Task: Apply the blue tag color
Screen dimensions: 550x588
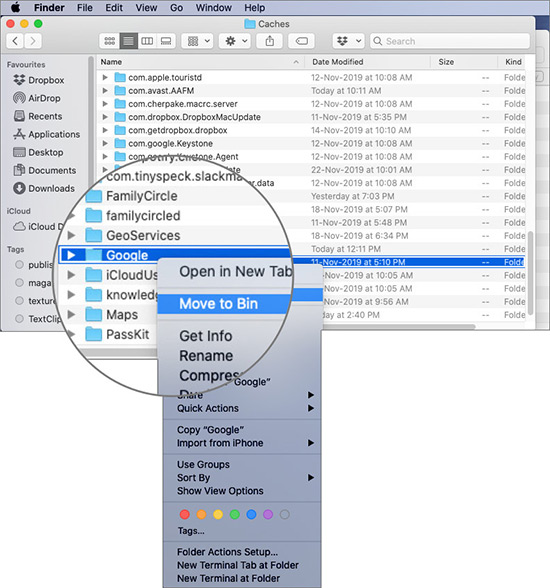Action: click(251, 514)
